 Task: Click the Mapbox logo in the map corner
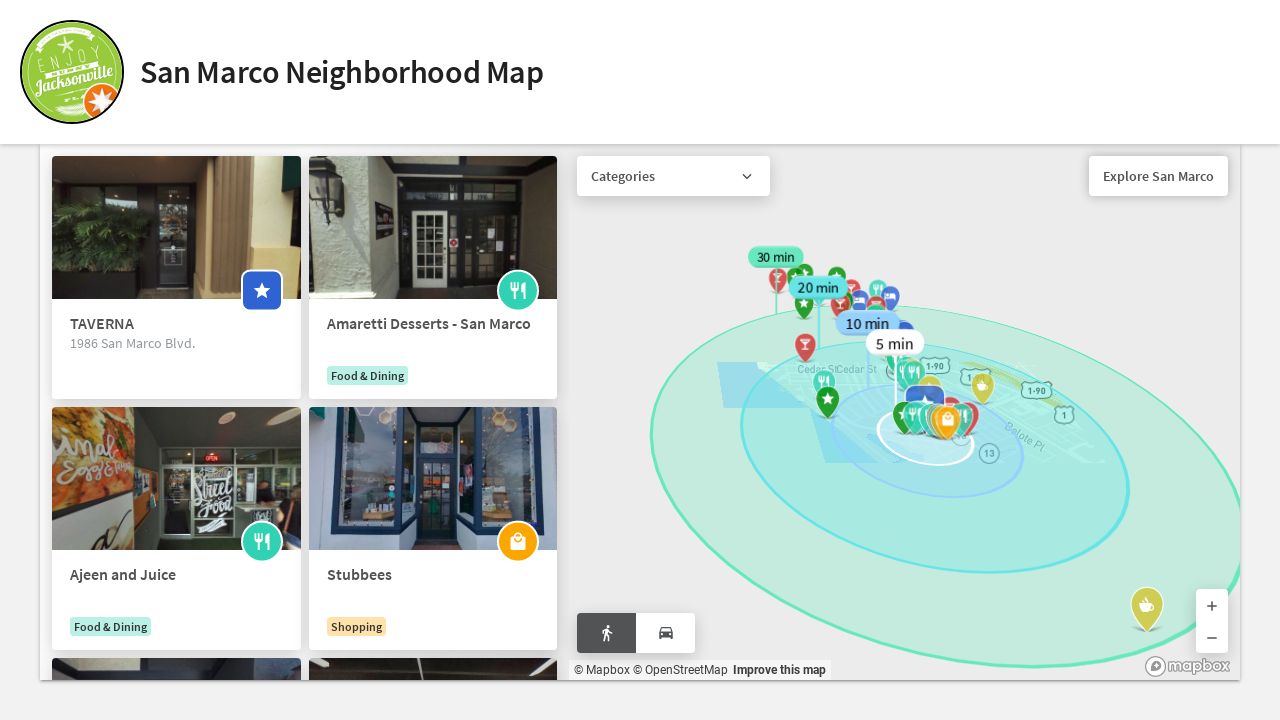coord(1188,666)
